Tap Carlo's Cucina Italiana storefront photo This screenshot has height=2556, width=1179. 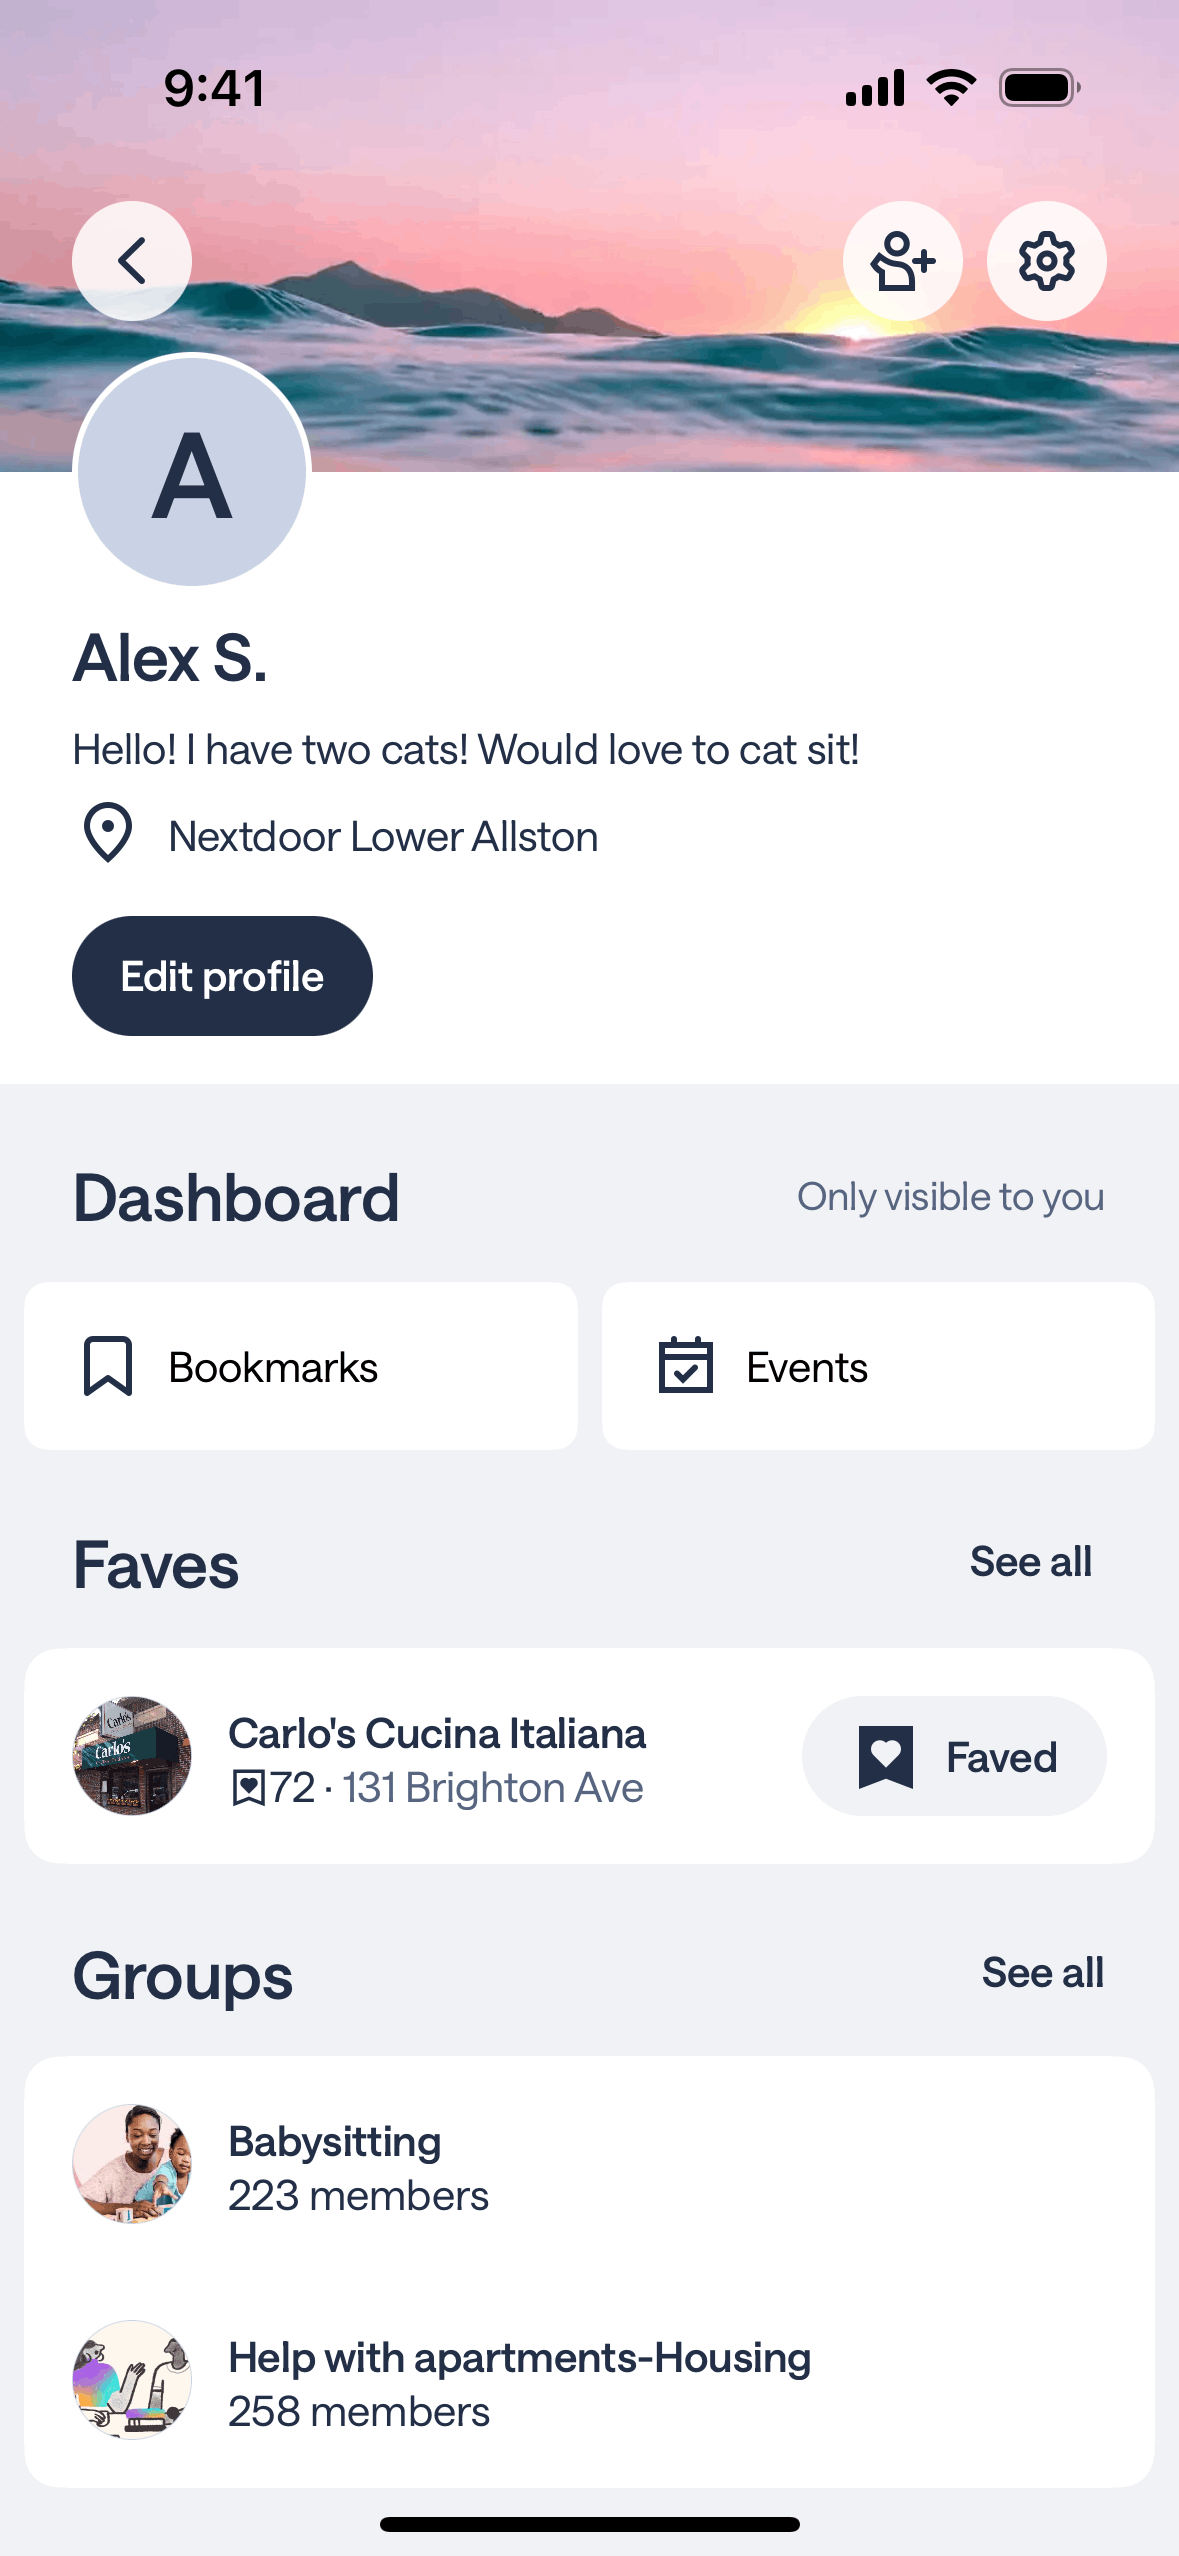132,1756
